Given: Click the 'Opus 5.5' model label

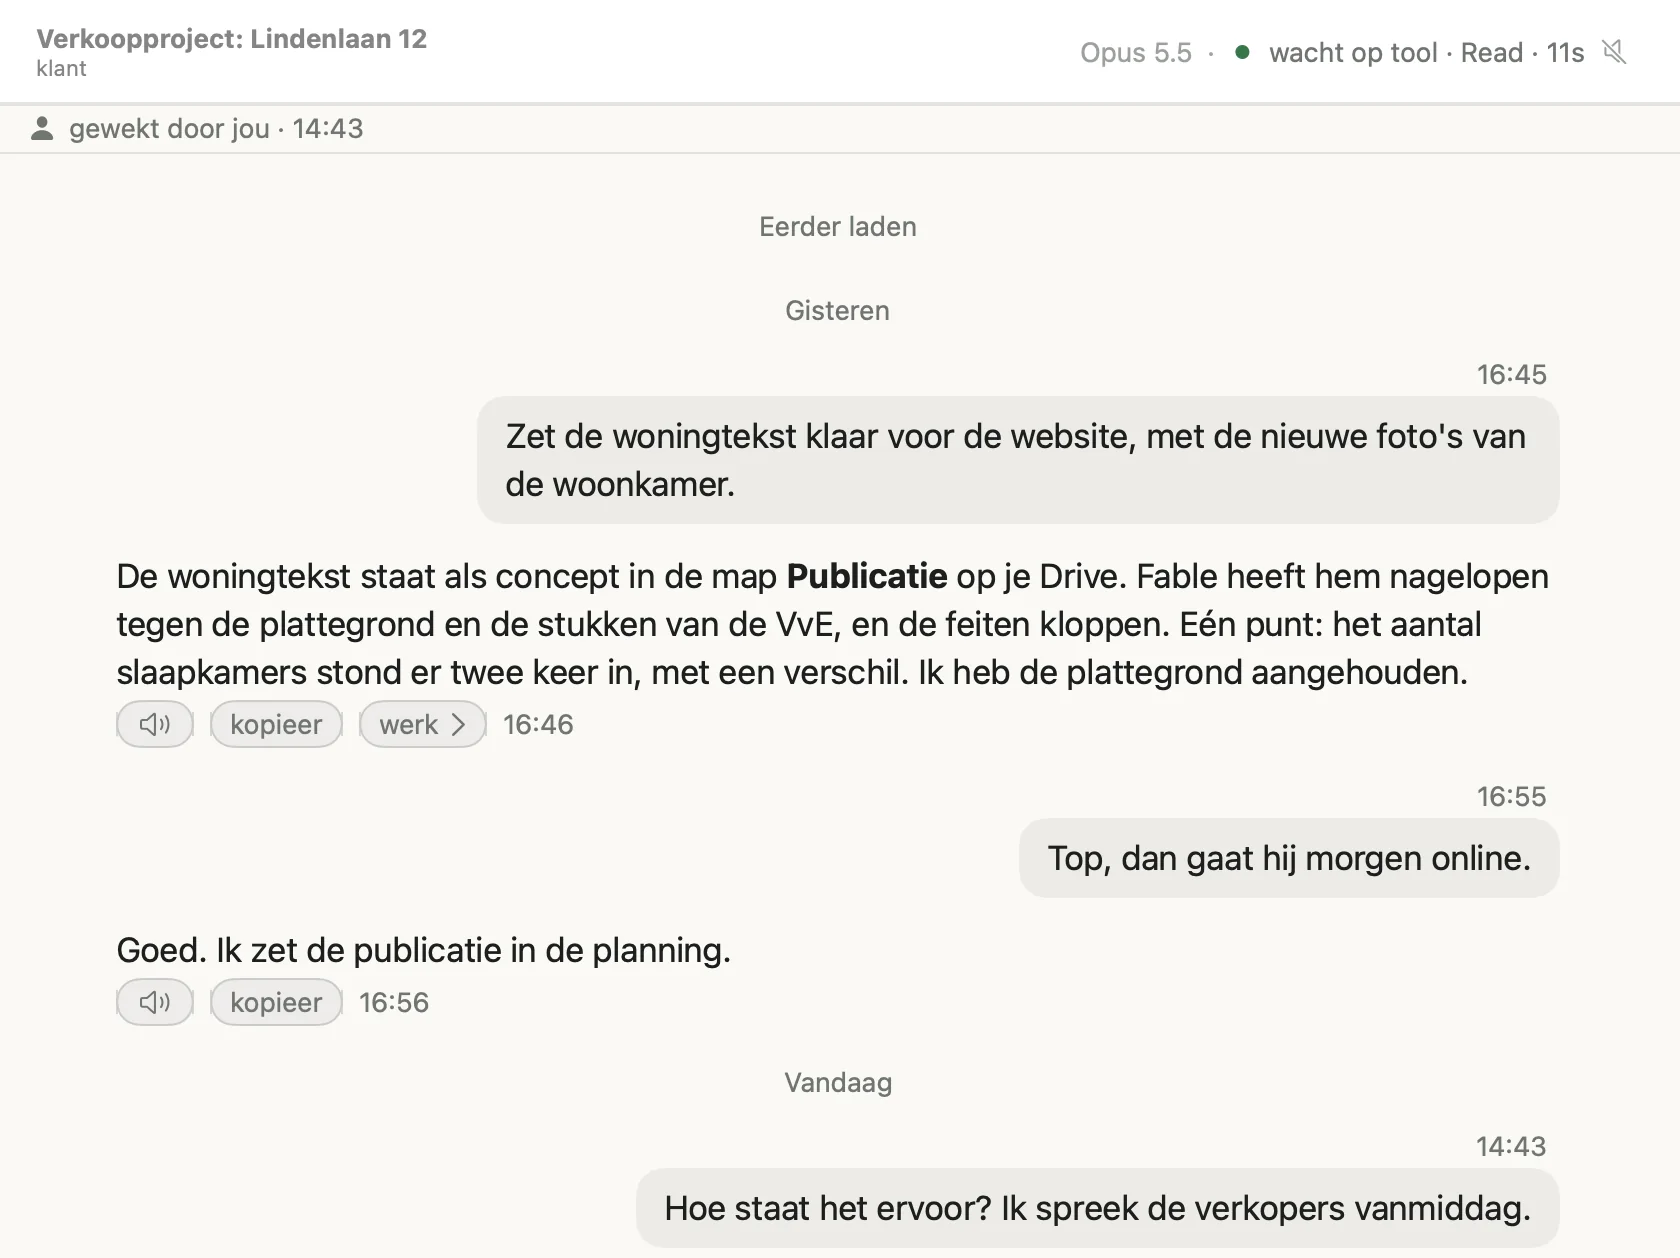Looking at the screenshot, I should click(x=1136, y=53).
